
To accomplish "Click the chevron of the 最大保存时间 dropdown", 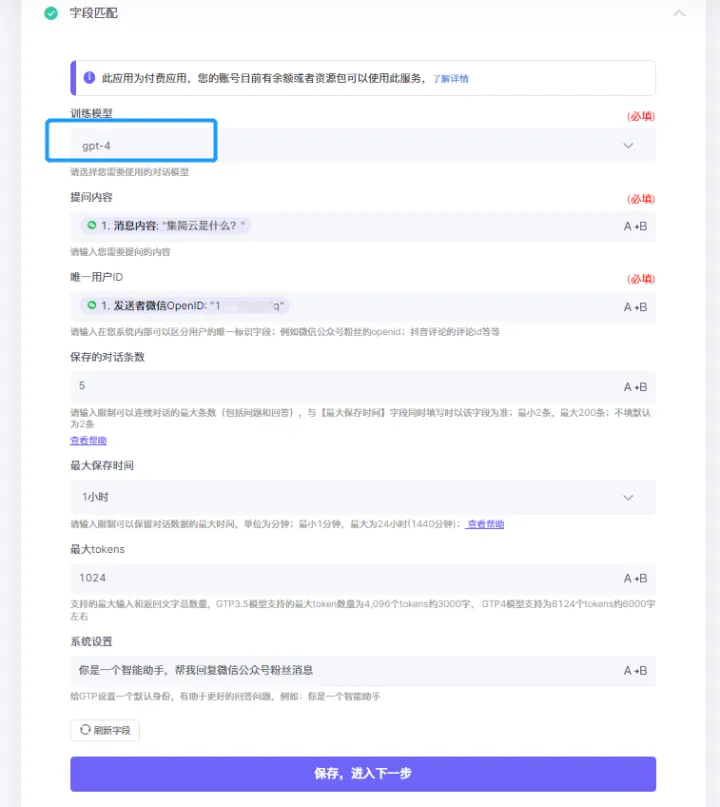I will 628,497.
